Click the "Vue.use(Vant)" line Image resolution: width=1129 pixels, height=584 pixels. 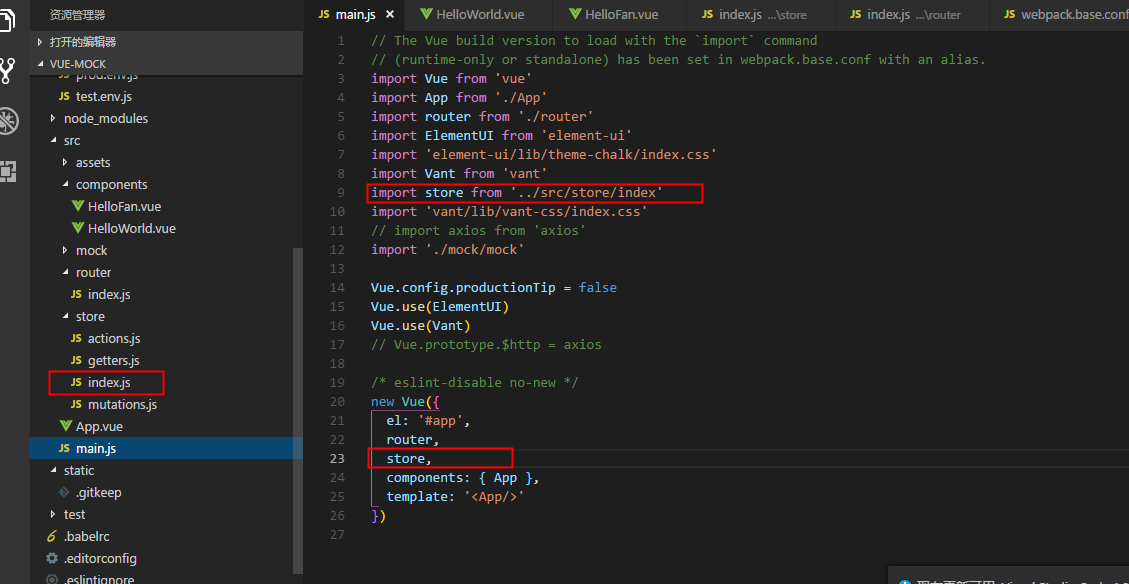(x=421, y=325)
